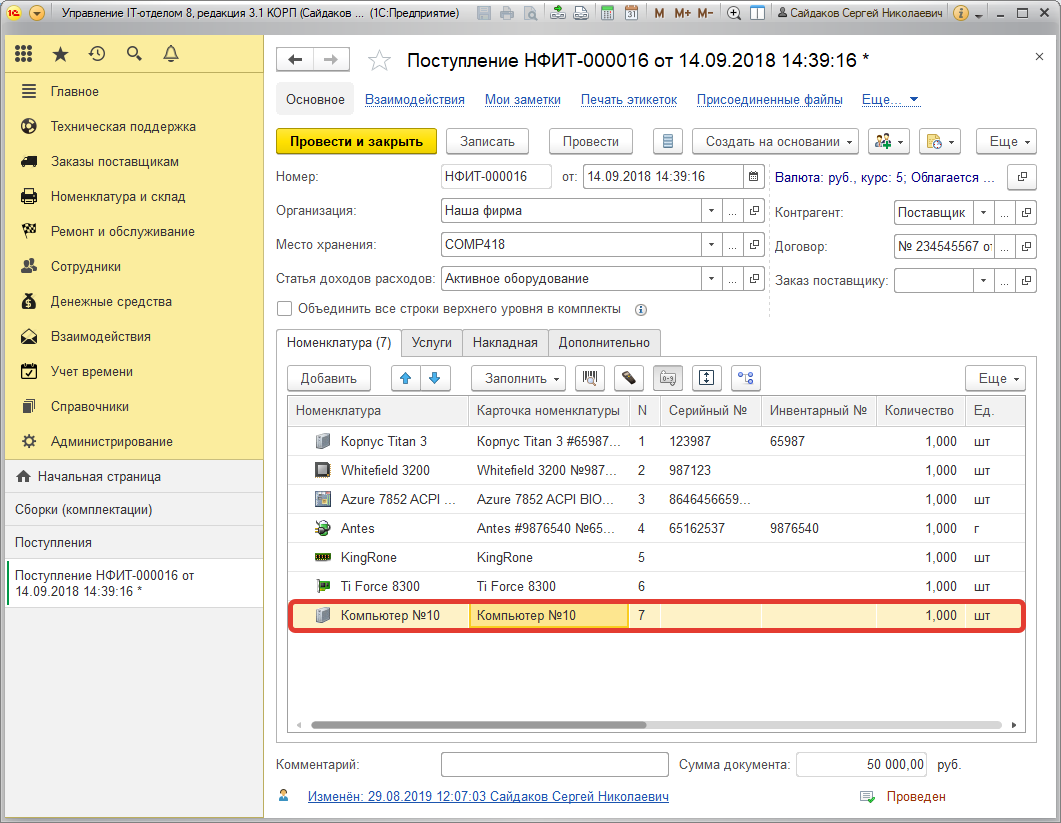1061x823 pixels.
Task: Expand the Заказ поставщику dropdown
Action: click(984, 280)
